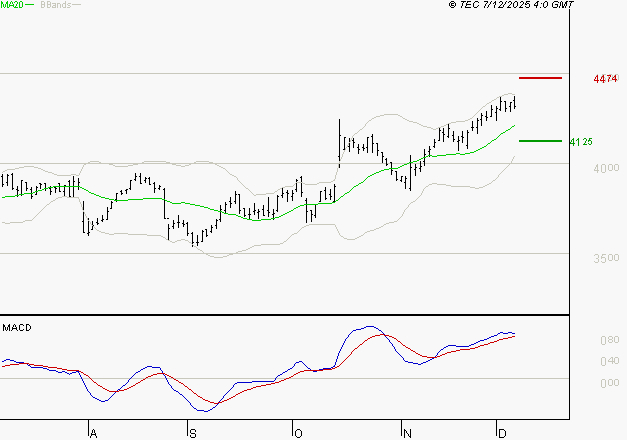This screenshot has width=627, height=440.
Task: Click the green 41.25 support level label
Action: (x=581, y=142)
